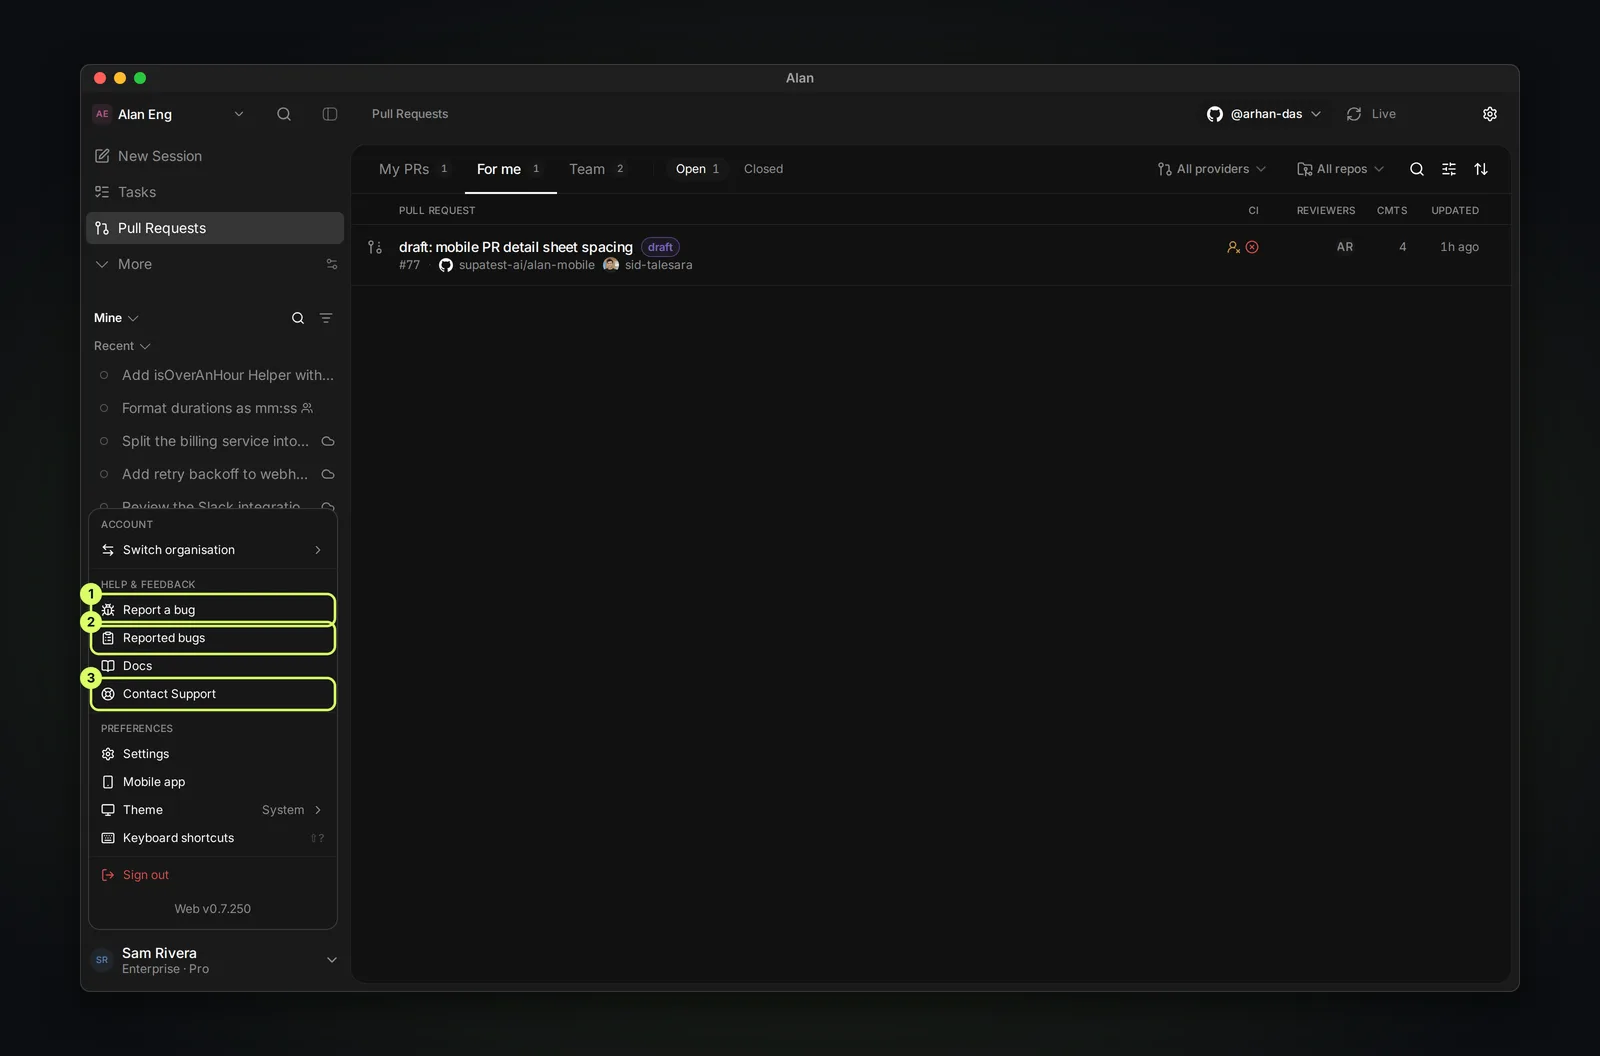The height and width of the screenshot is (1056, 1600).
Task: Expand the Mine sessions dropdown
Action: (116, 318)
